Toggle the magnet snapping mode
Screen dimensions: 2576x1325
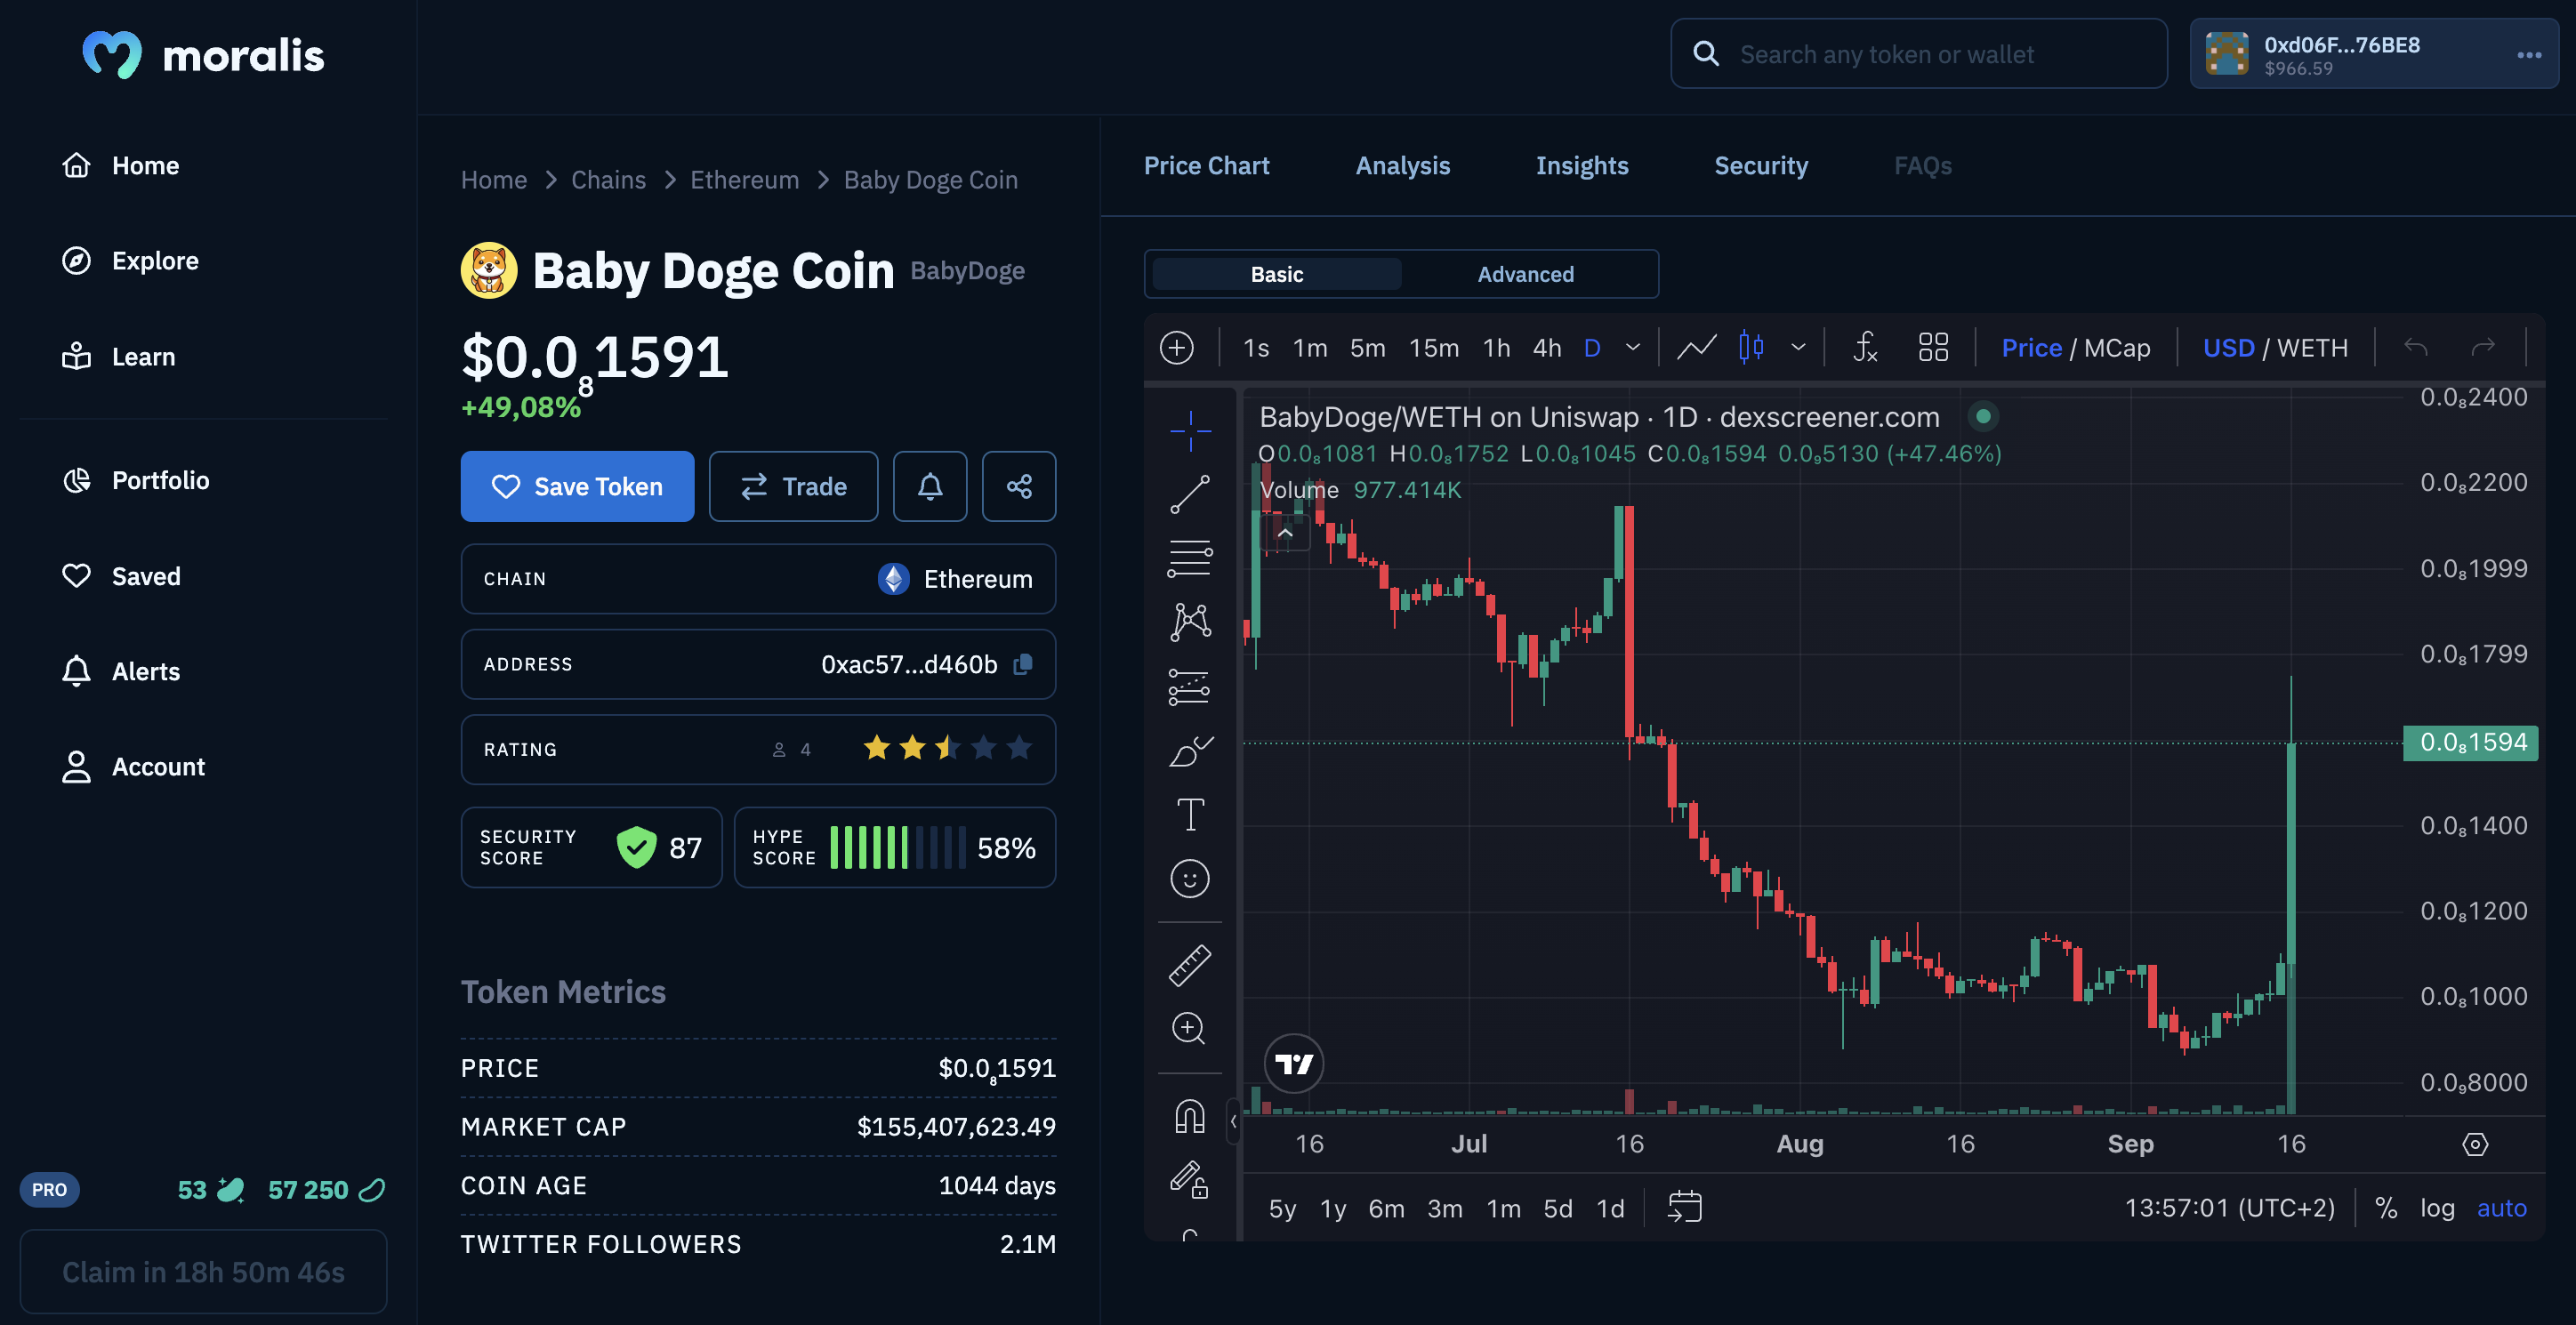tap(1189, 1115)
